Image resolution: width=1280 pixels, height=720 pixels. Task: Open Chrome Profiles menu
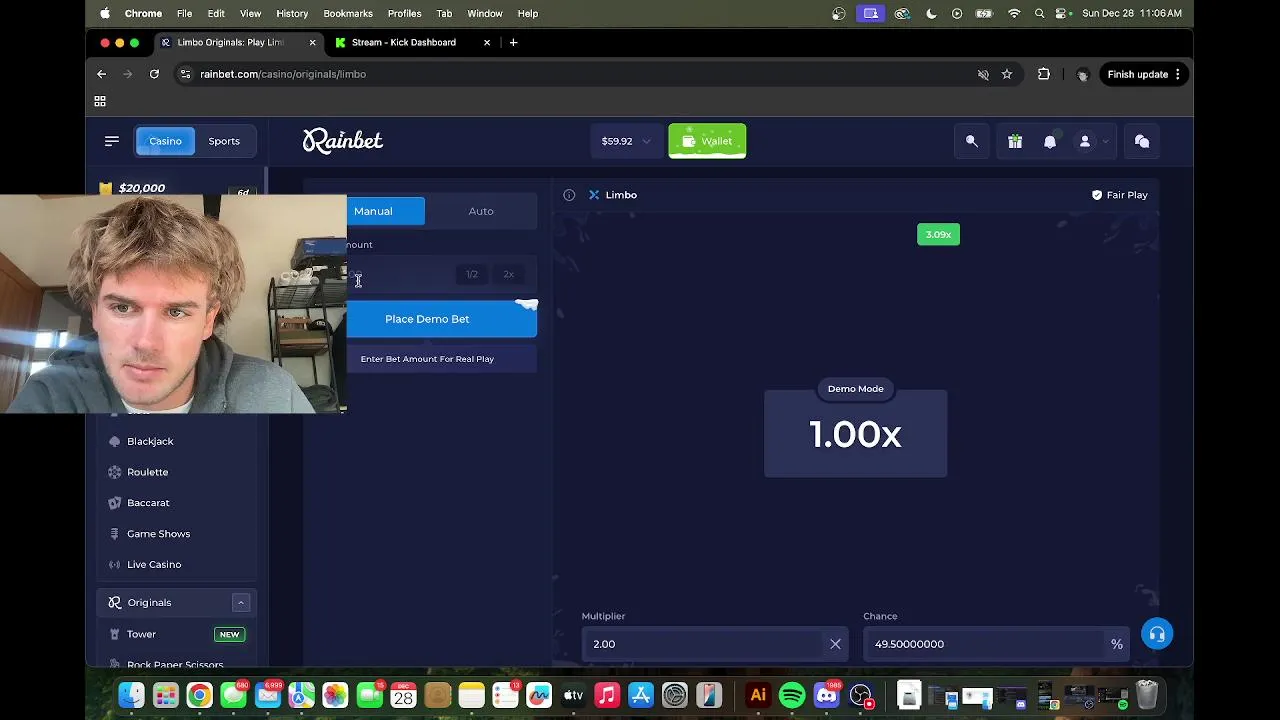point(404,13)
